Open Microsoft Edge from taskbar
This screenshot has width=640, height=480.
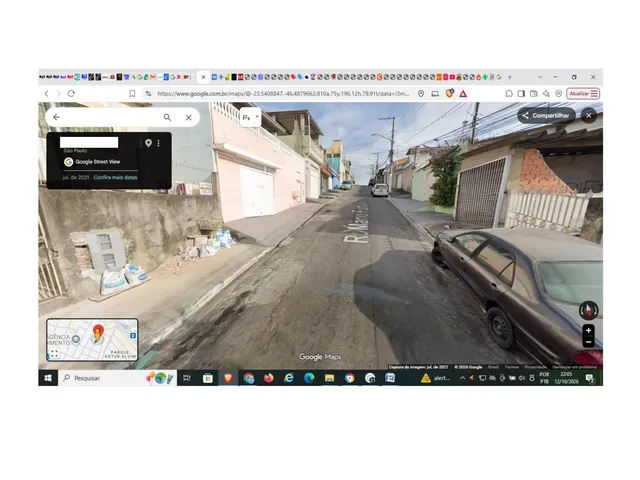[x=309, y=378]
